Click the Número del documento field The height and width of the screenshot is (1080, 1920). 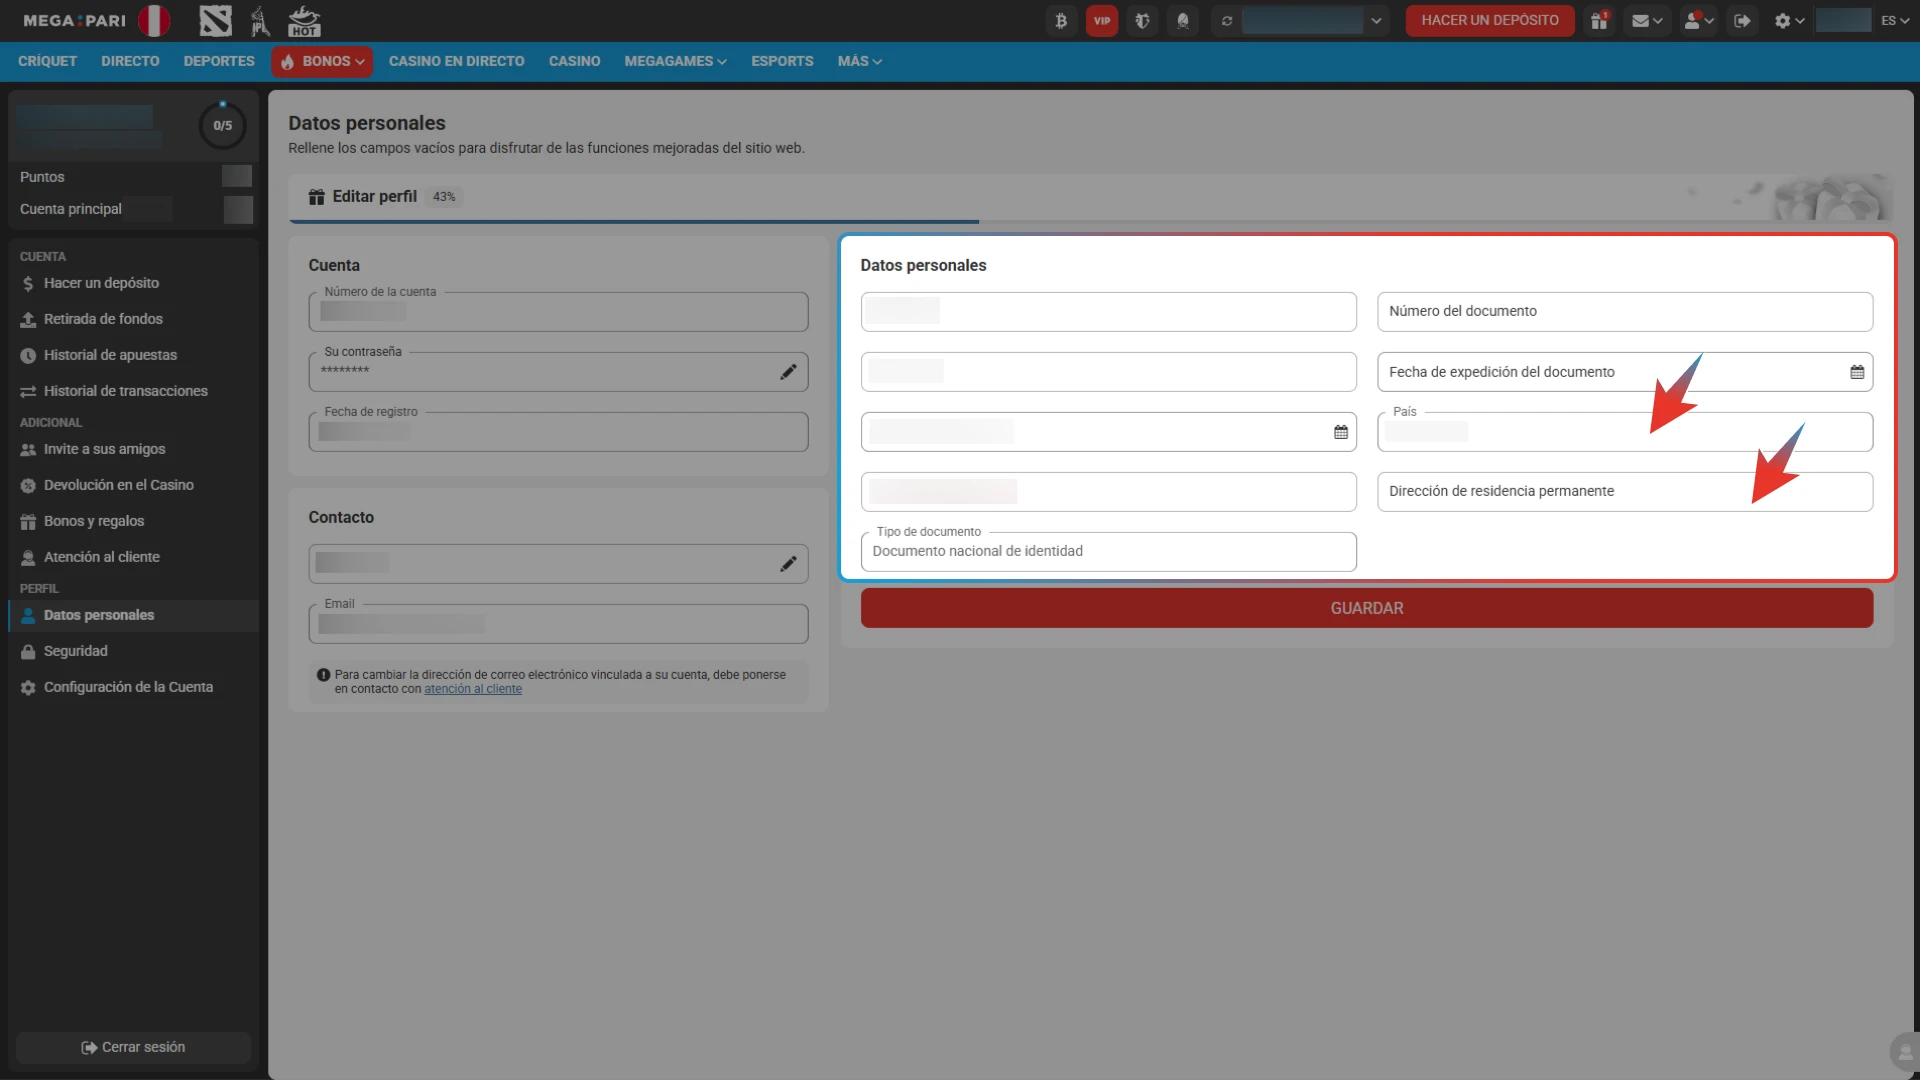click(x=1624, y=312)
